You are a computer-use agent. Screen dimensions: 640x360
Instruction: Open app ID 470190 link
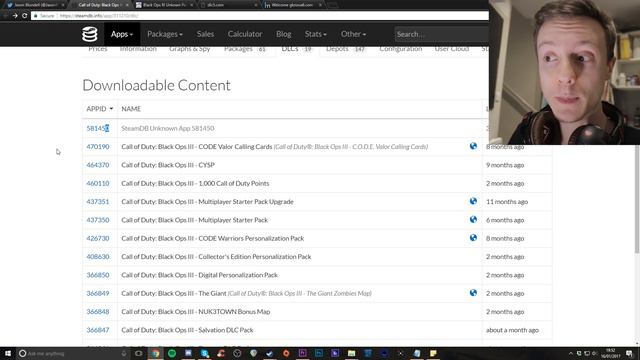(98, 147)
